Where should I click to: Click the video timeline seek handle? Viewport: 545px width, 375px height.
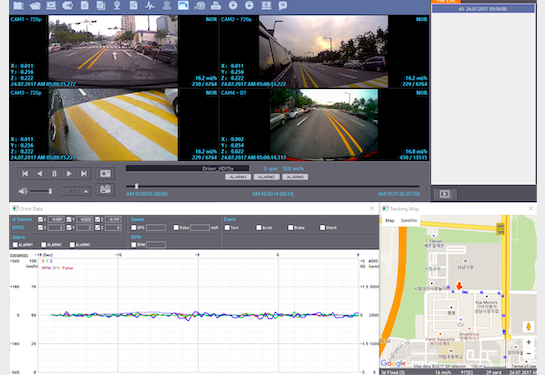(x=137, y=186)
